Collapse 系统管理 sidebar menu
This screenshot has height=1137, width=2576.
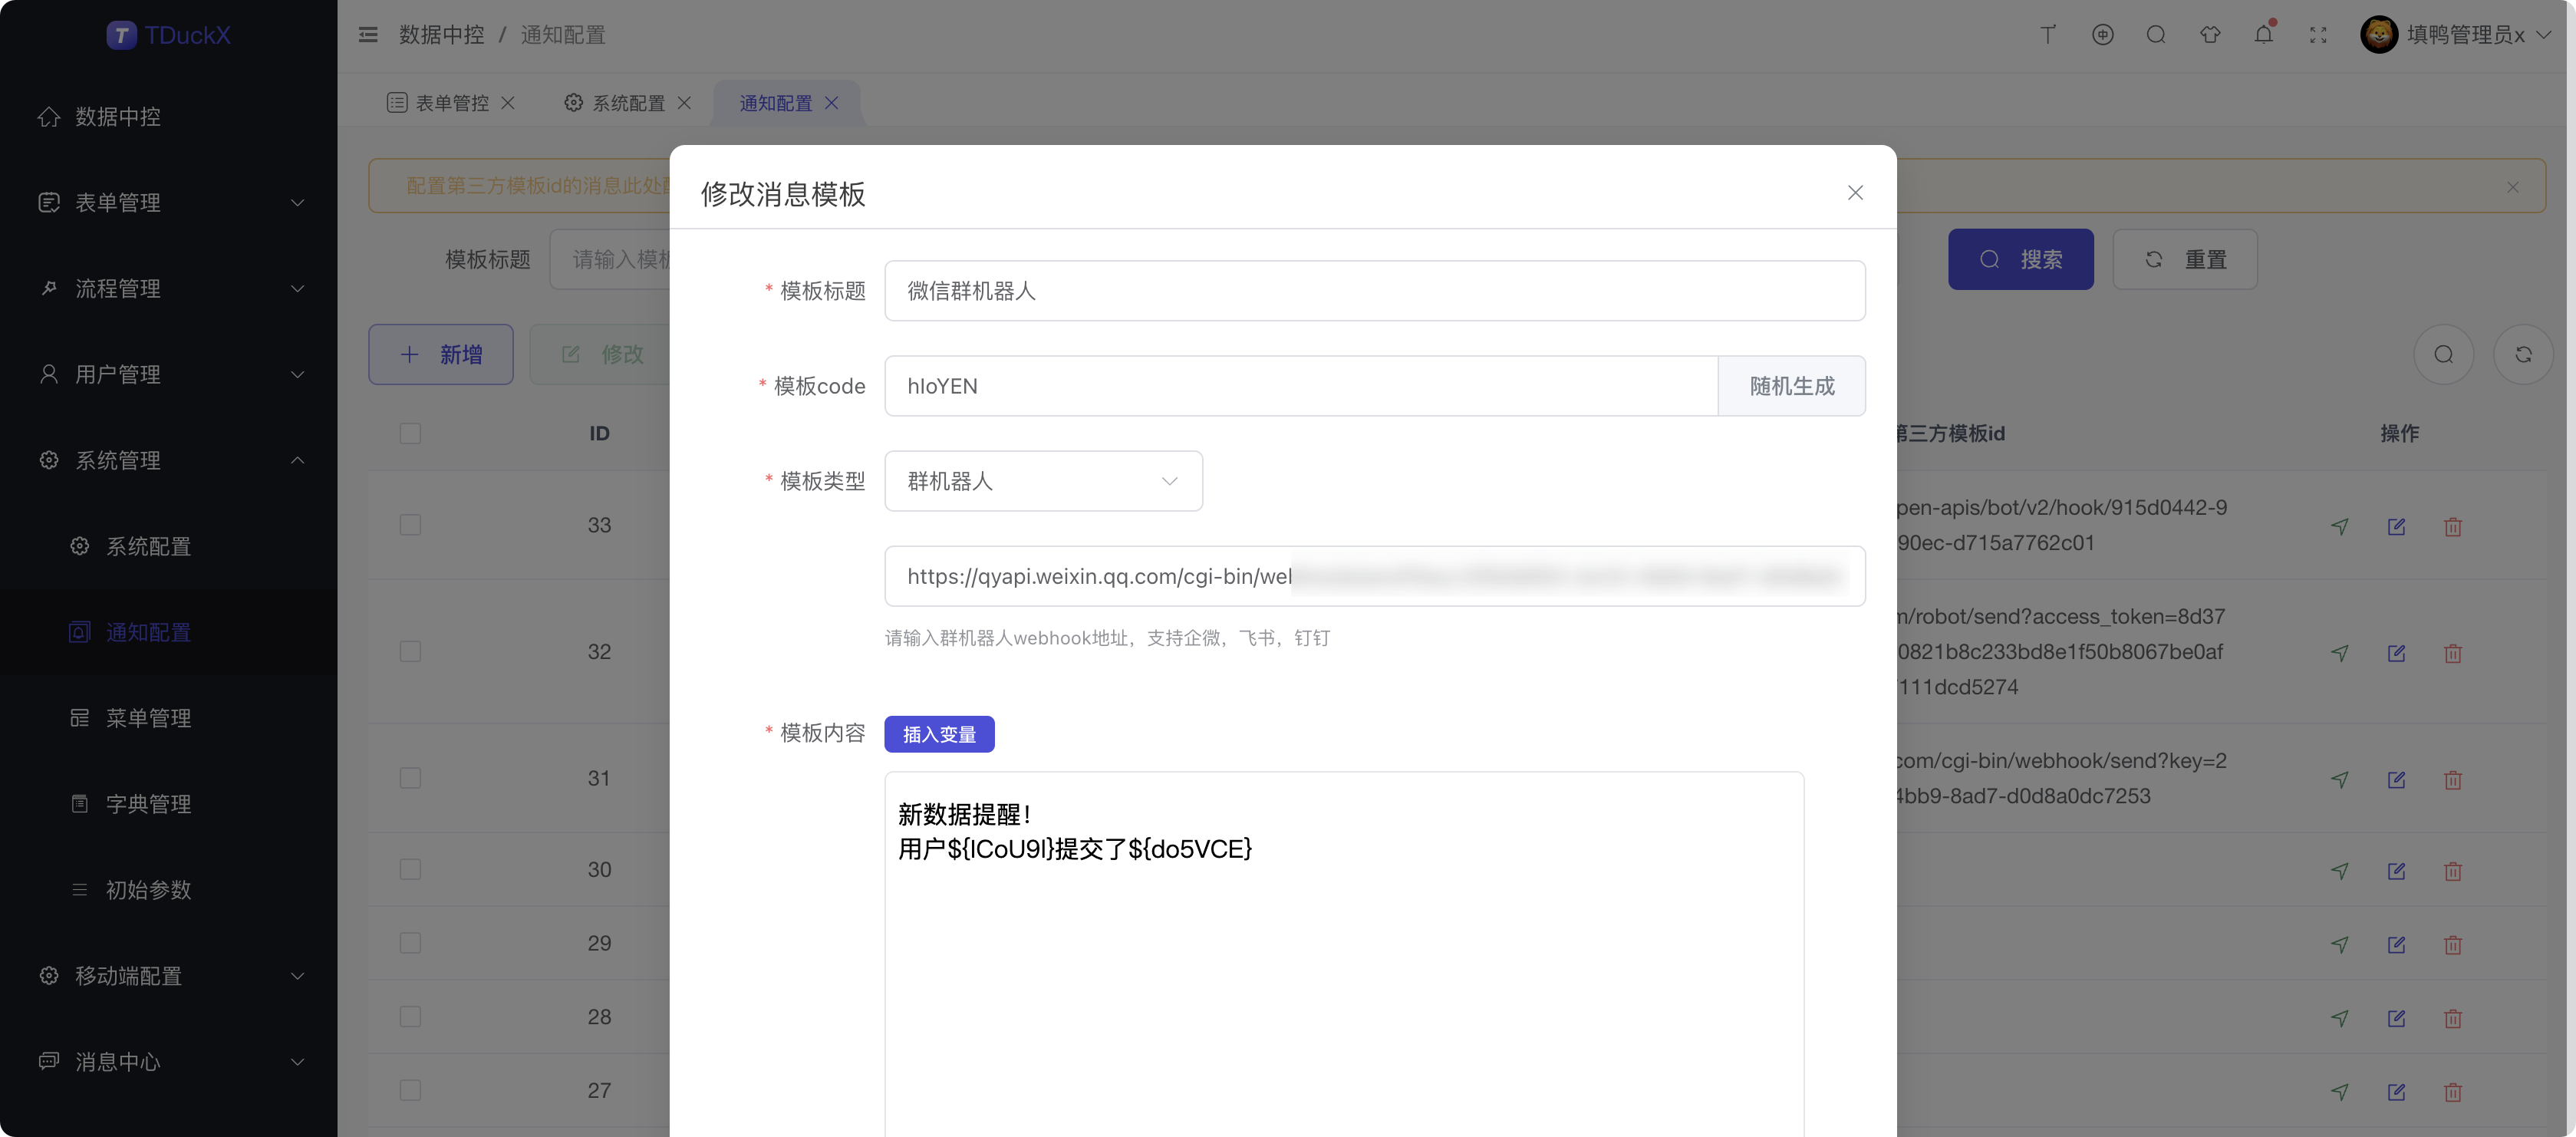[168, 460]
